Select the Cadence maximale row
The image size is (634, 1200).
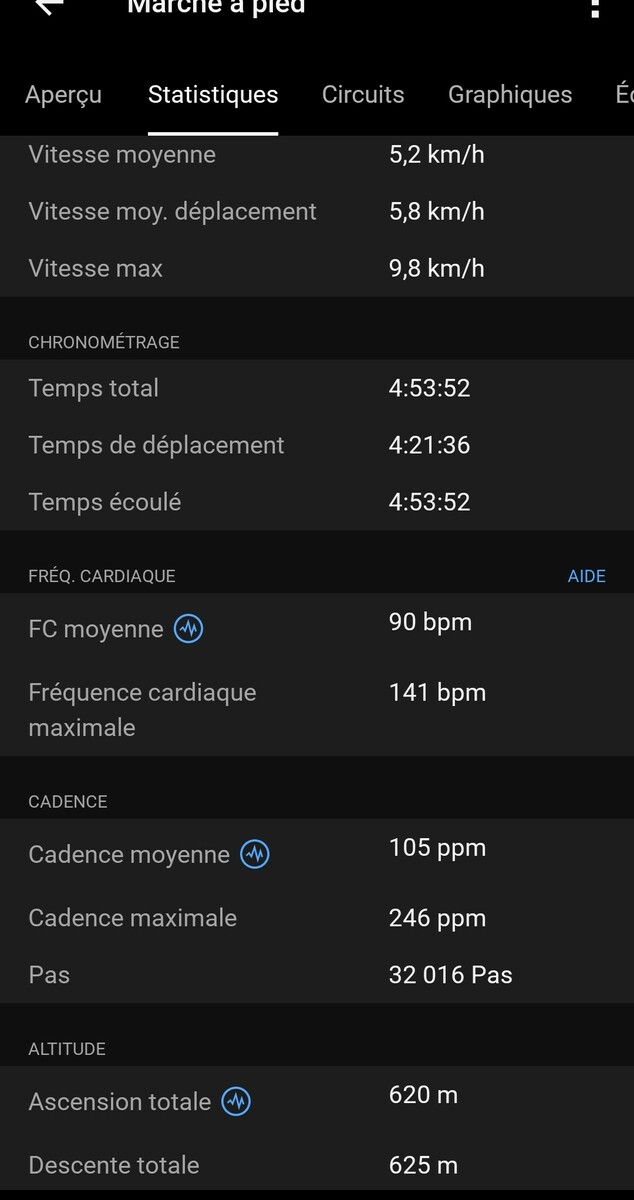317,918
